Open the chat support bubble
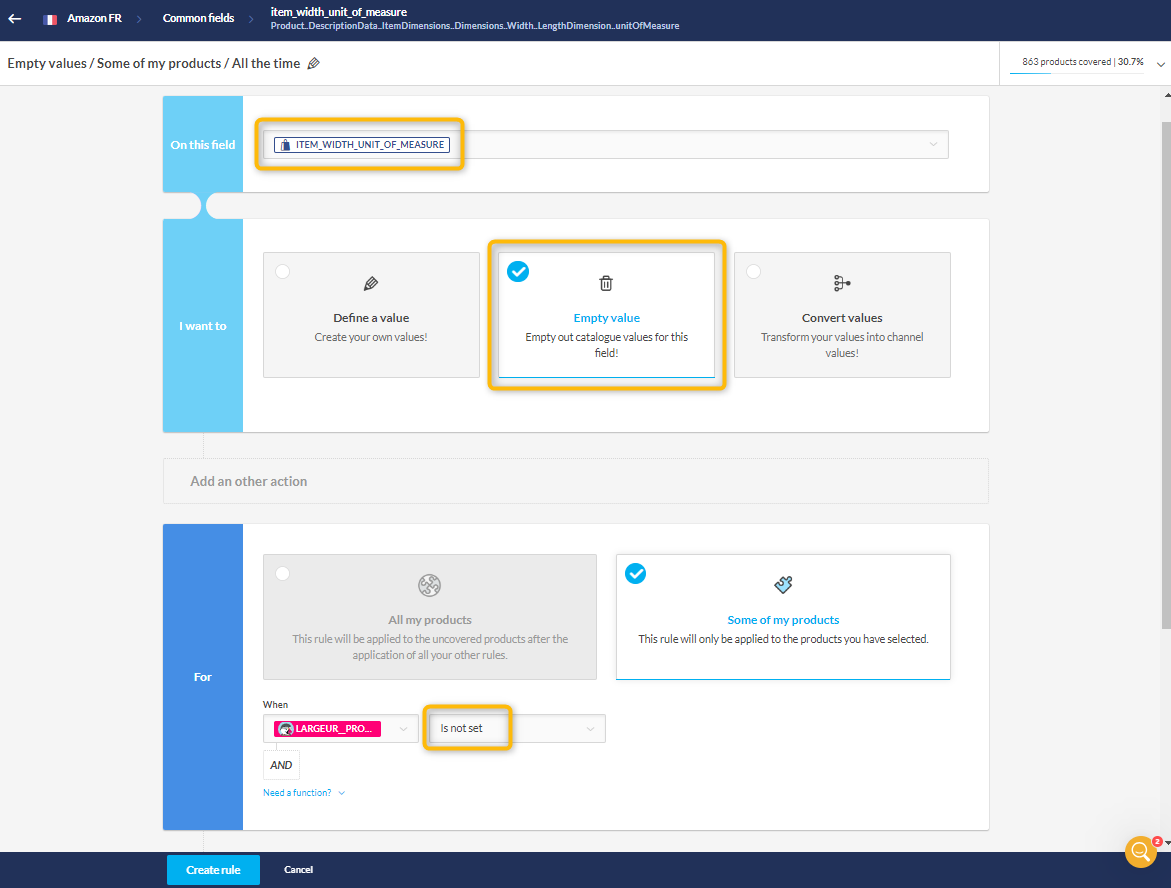This screenshot has width=1171, height=888. [1140, 851]
